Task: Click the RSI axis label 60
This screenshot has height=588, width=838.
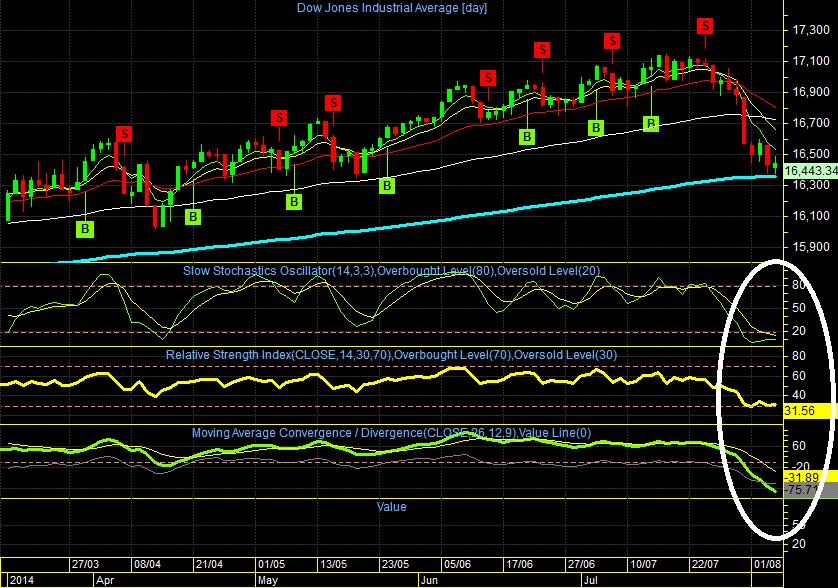Action: click(799, 376)
